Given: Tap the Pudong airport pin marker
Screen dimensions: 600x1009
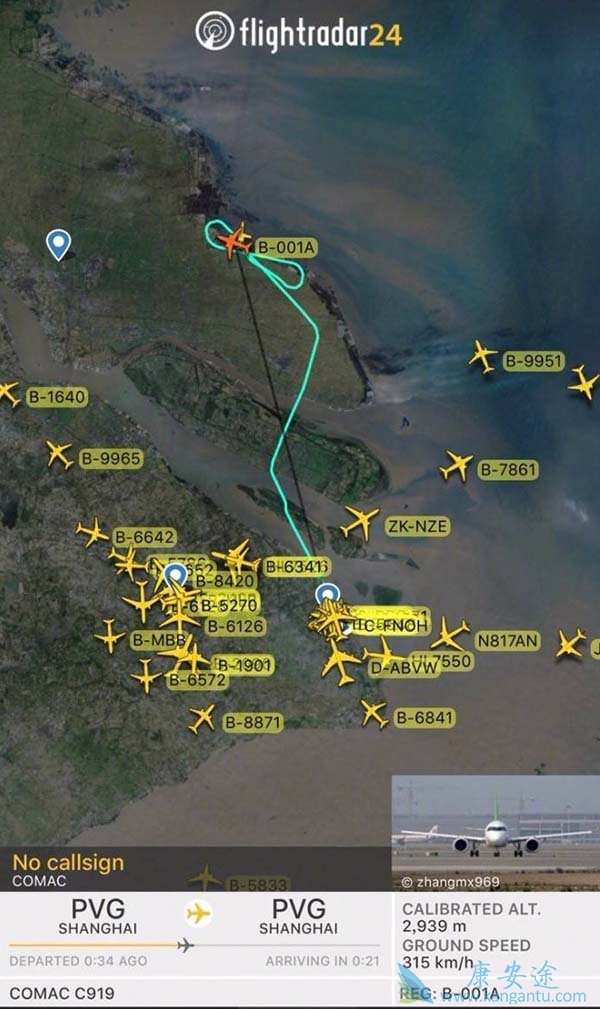Looking at the screenshot, I should (328, 595).
